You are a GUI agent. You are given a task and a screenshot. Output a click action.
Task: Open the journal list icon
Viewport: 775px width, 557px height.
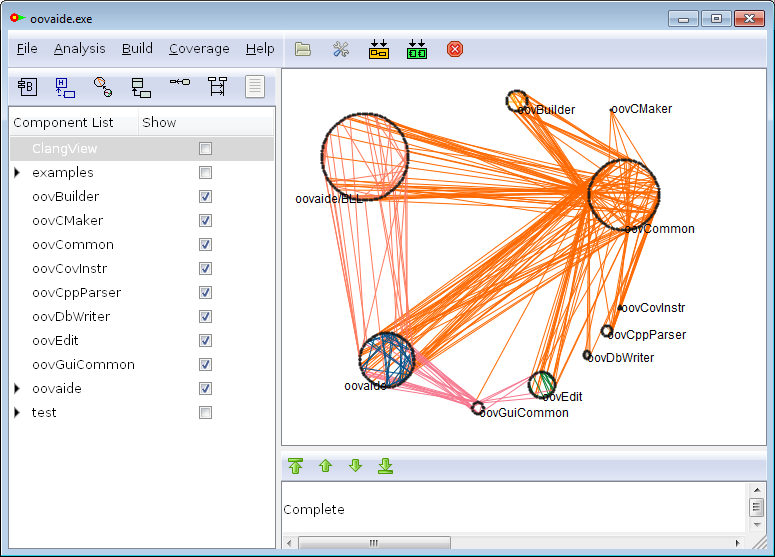pyautogui.click(x=255, y=86)
